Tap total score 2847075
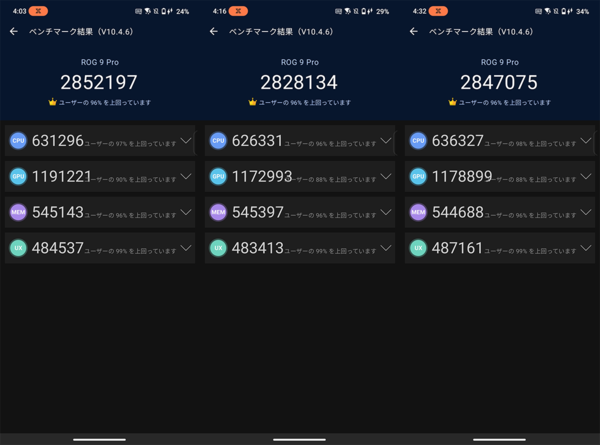This screenshot has width=600, height=445. [499, 82]
